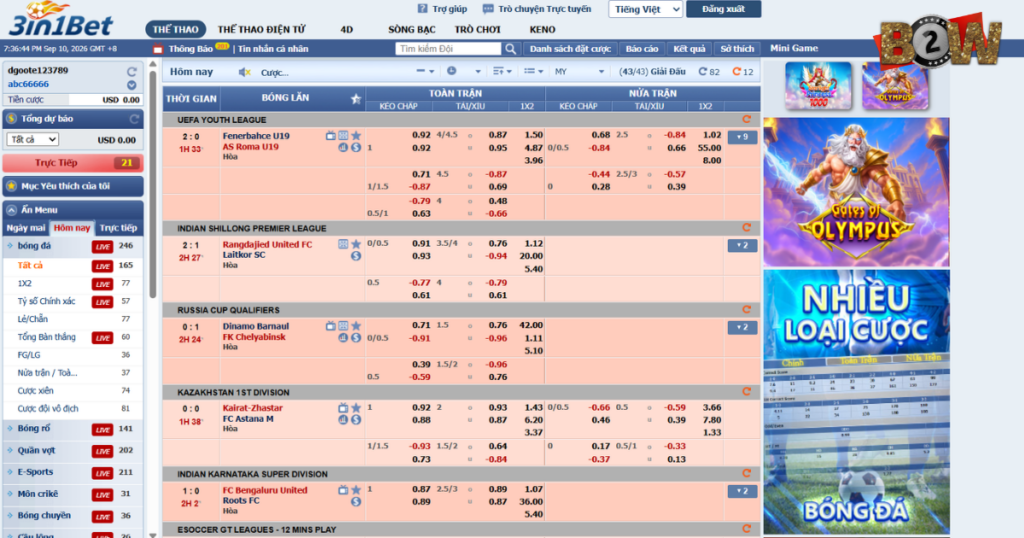Collapse sidebar via Ẩn Menu toggle
The width and height of the screenshot is (1024, 538).
[12, 210]
